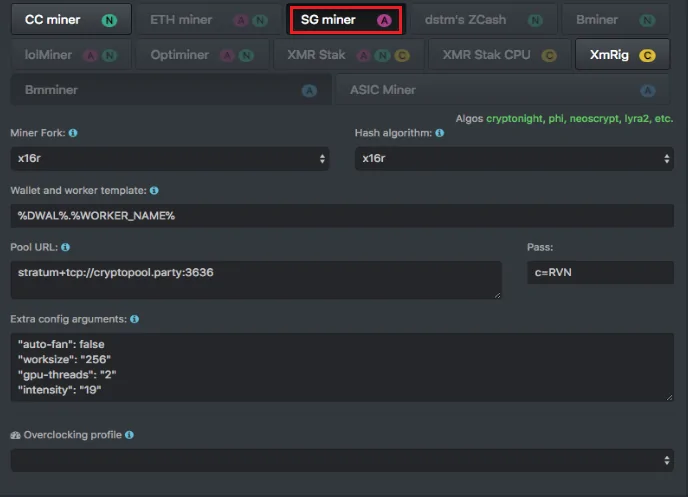This screenshot has height=497, width=688.
Task: Click the A badge on Optiminer
Action: tap(227, 55)
